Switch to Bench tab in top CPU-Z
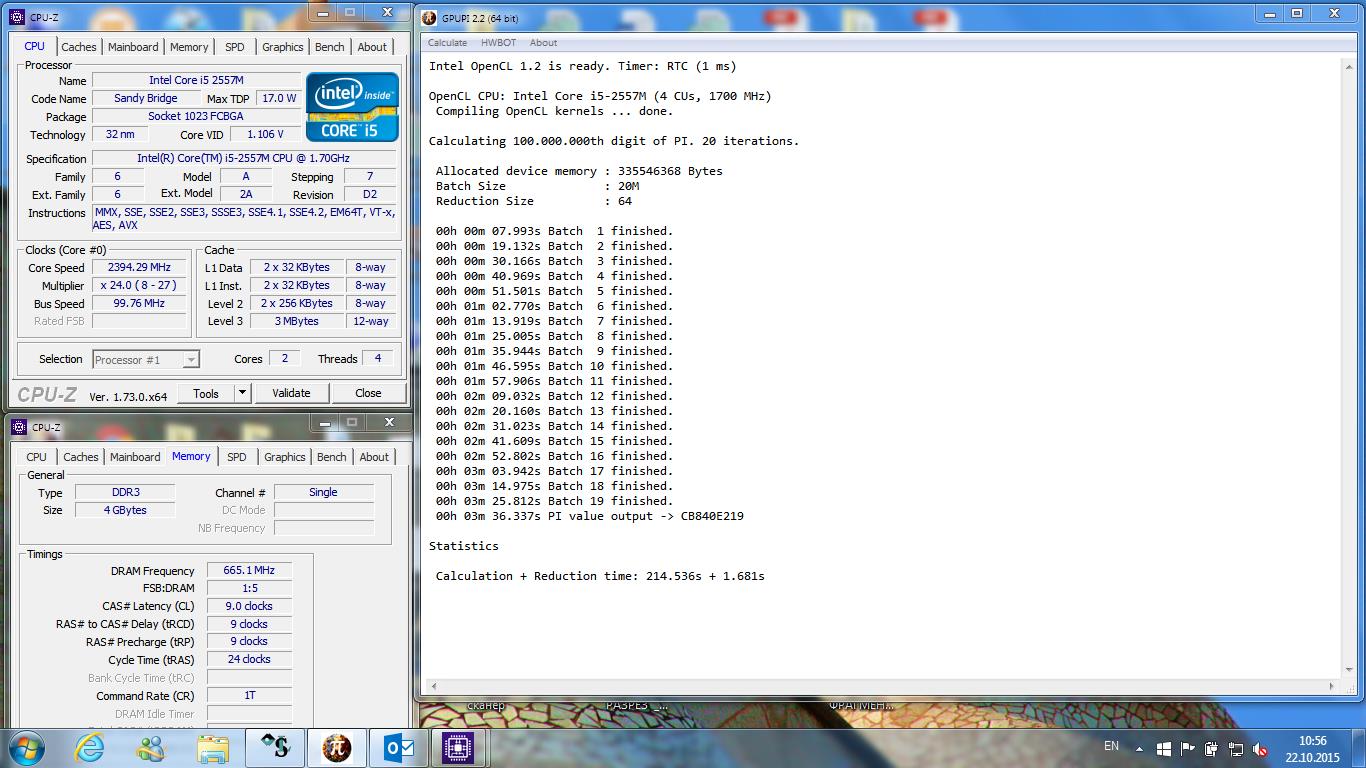 [330, 47]
